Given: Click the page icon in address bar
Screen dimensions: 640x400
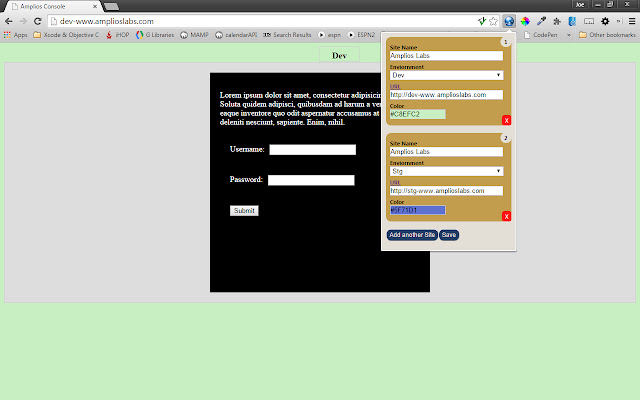Looking at the screenshot, I should (53, 21).
